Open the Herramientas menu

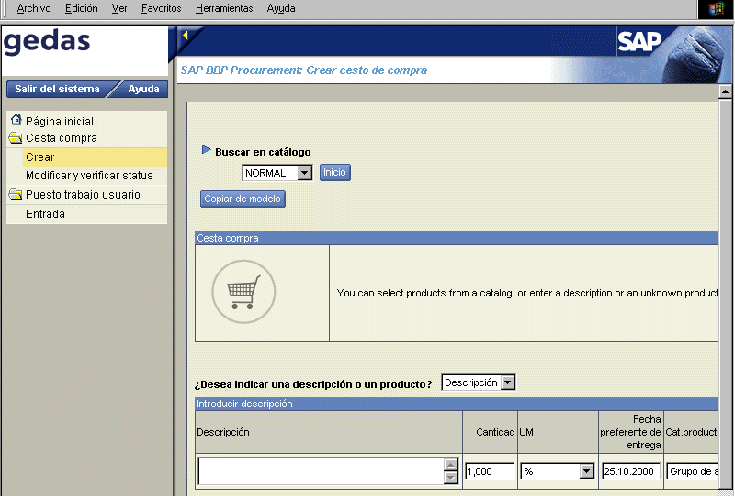pos(225,8)
